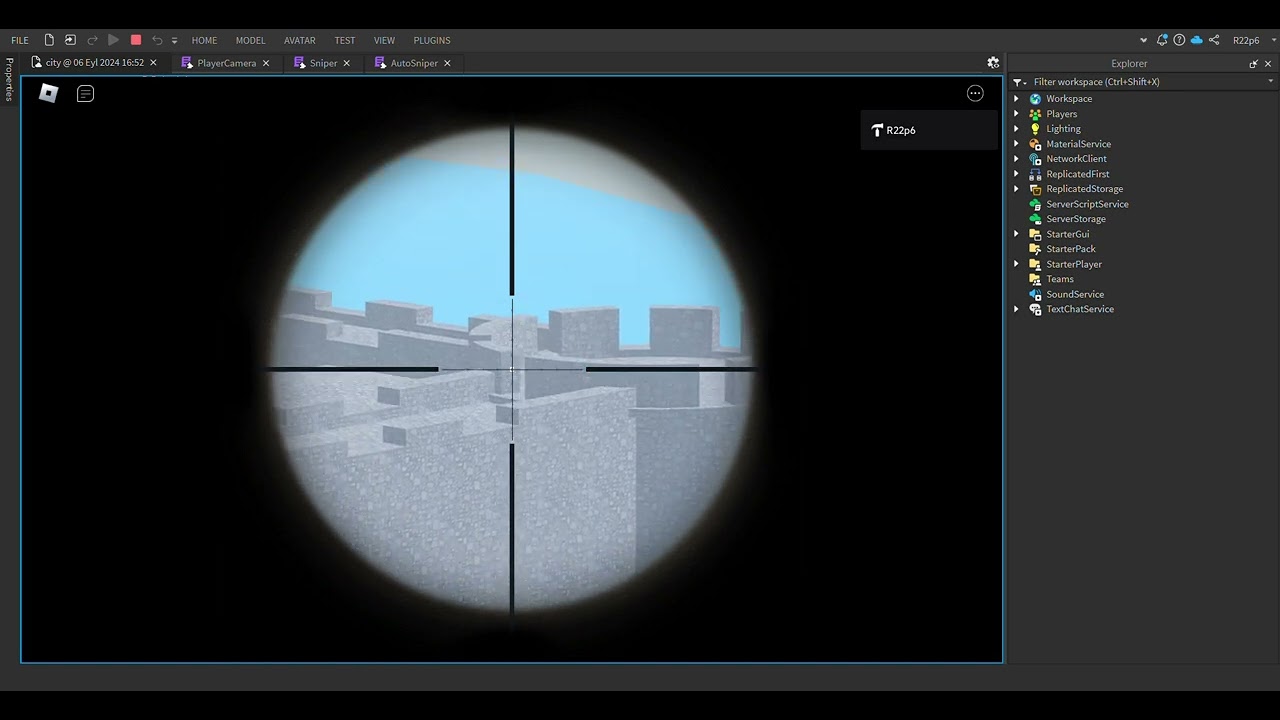Open the help question mark icon
Image resolution: width=1280 pixels, height=720 pixels.
1179,40
